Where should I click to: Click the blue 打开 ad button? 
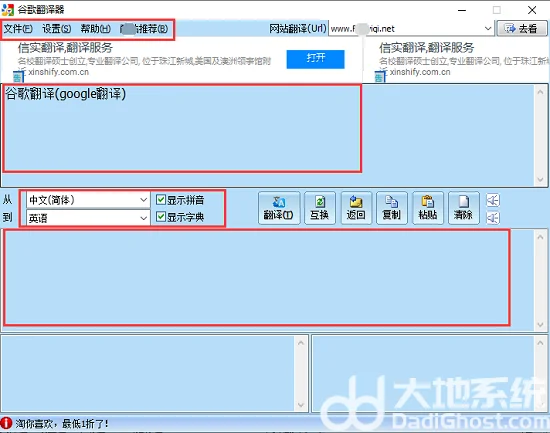pos(315,59)
